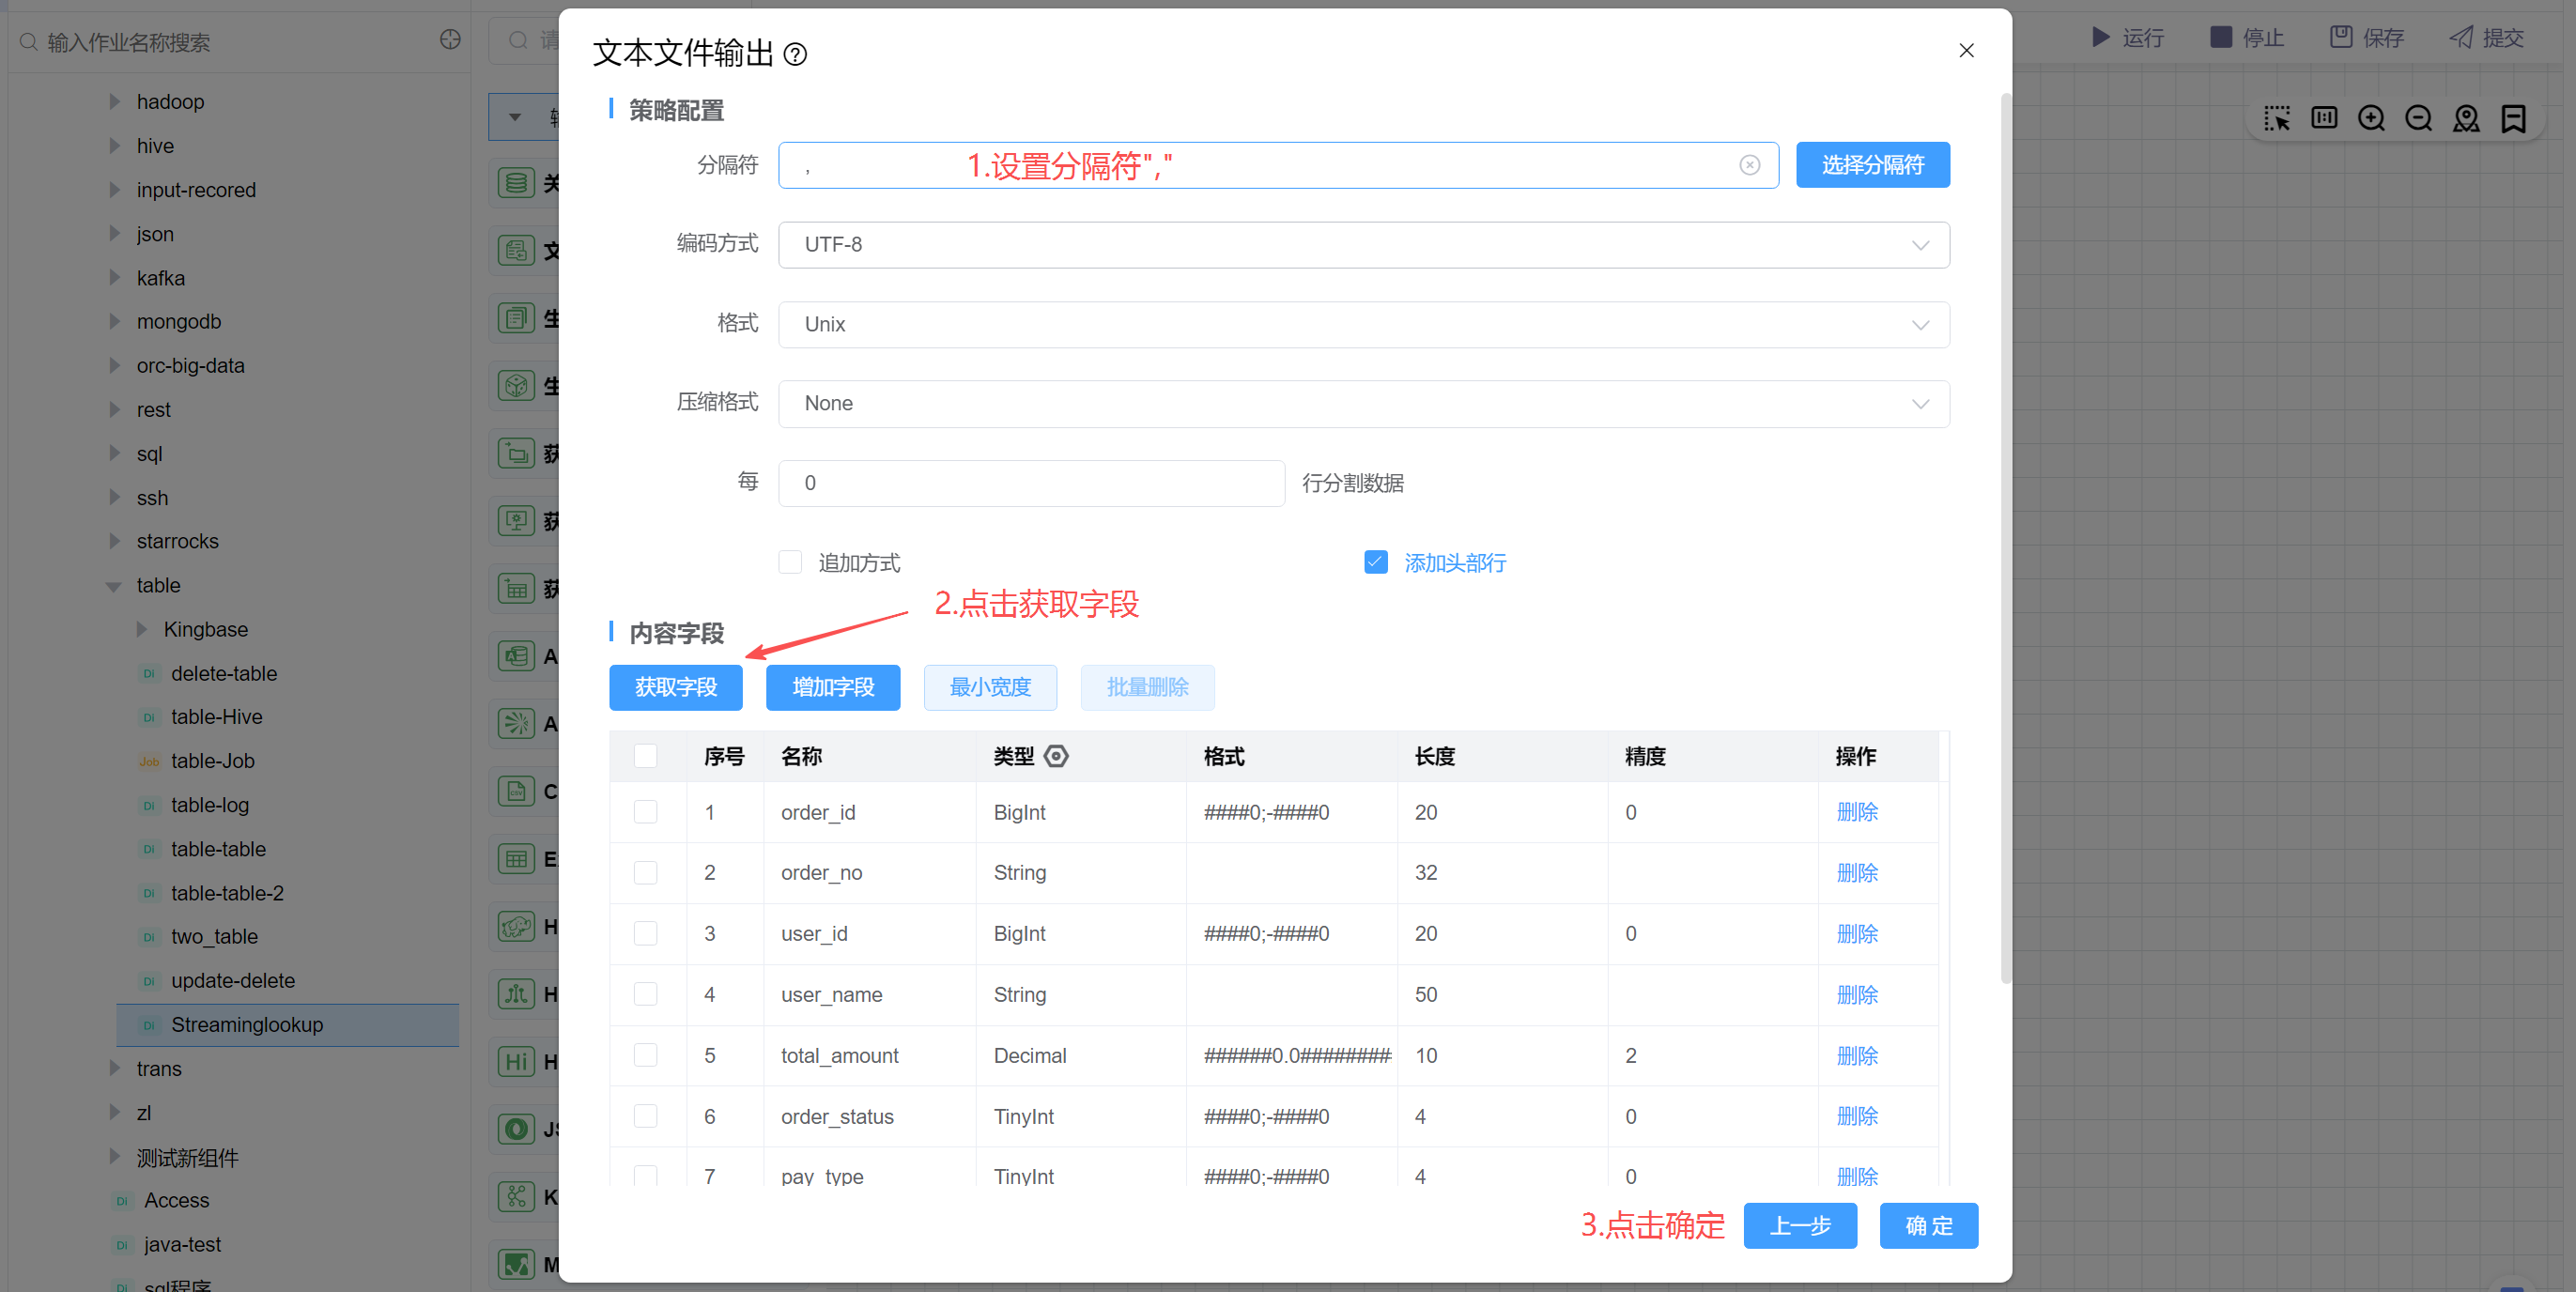Click the help icon beside 文本文件输出 title

[x=795, y=54]
